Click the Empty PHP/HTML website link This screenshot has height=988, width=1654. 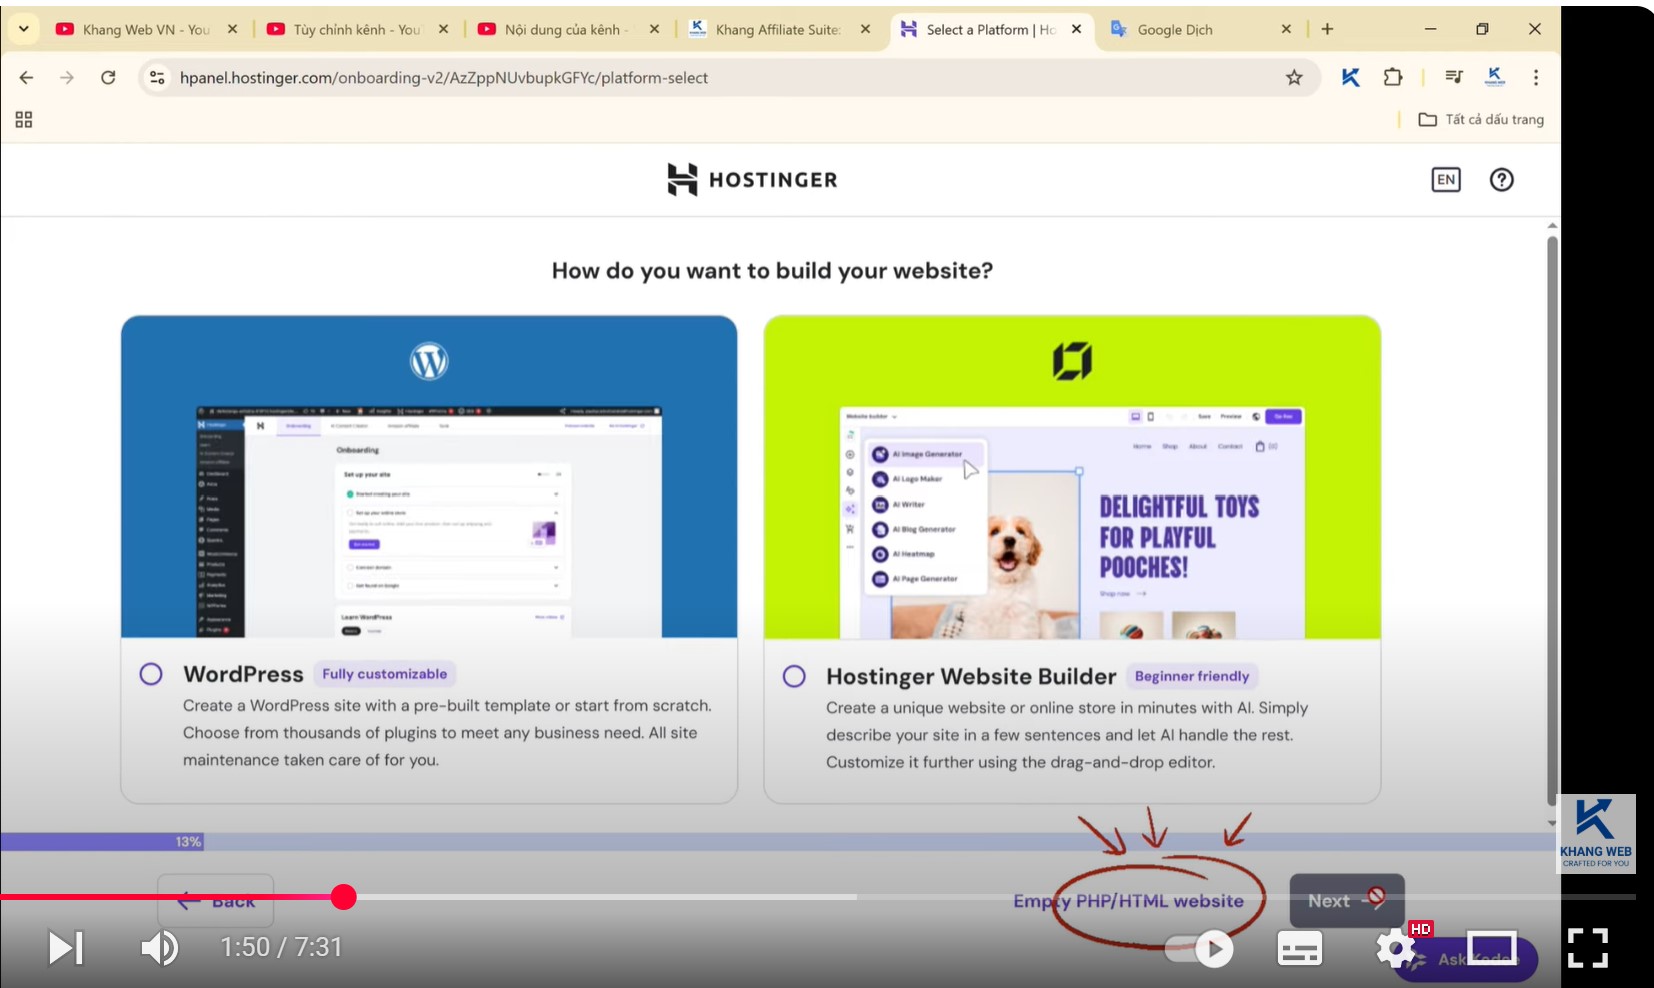coord(1128,901)
